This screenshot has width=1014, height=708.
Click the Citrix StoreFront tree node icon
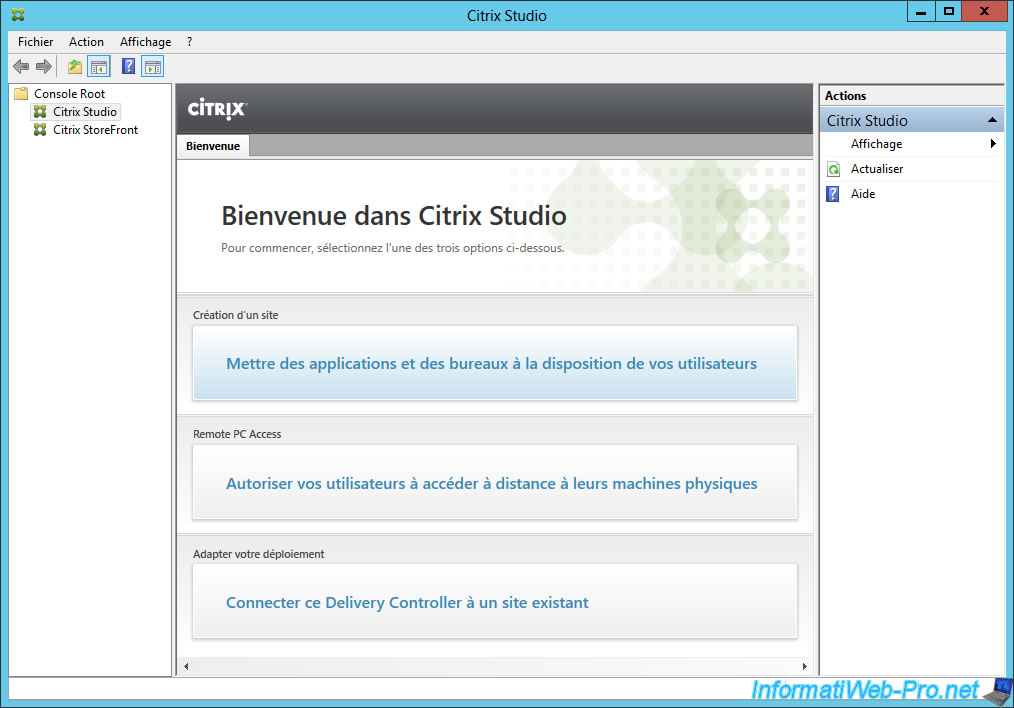tap(40, 130)
